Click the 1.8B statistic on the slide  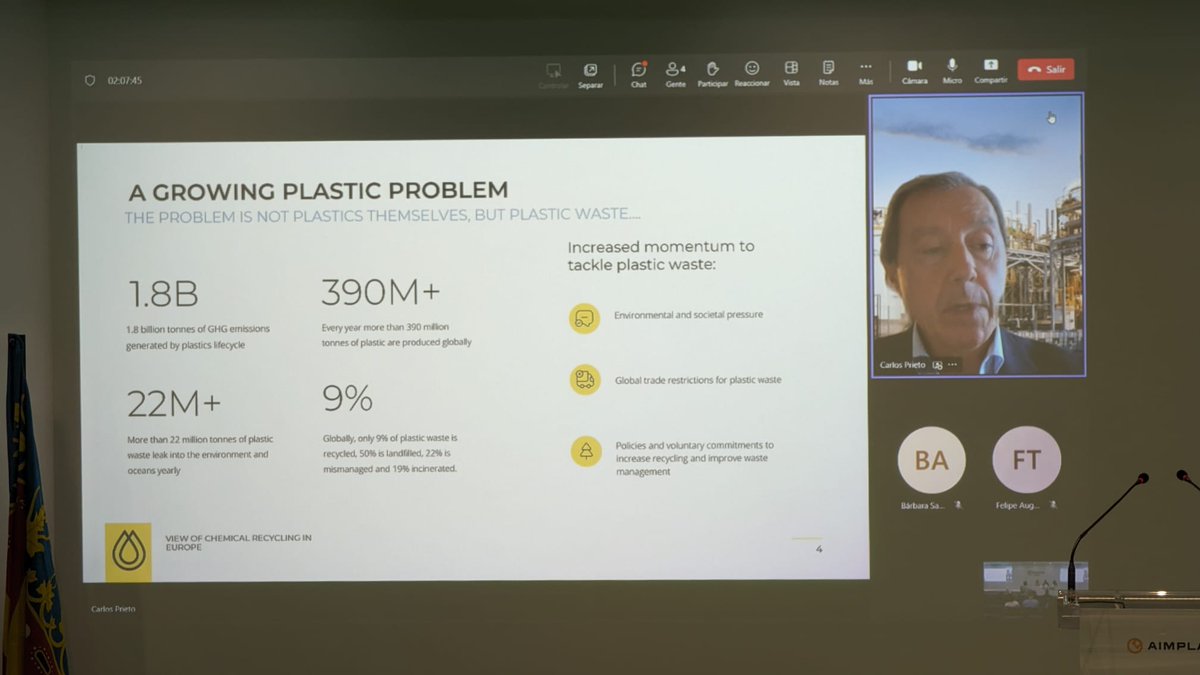click(162, 294)
